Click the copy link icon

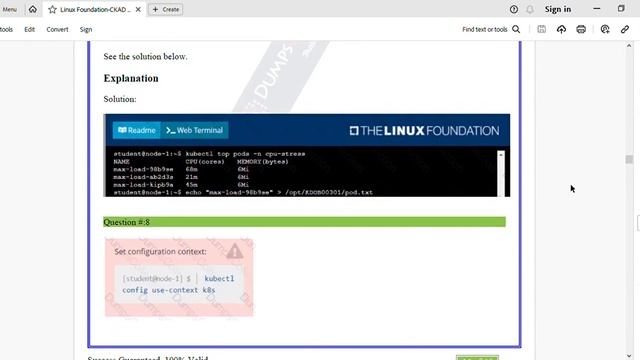click(625, 29)
